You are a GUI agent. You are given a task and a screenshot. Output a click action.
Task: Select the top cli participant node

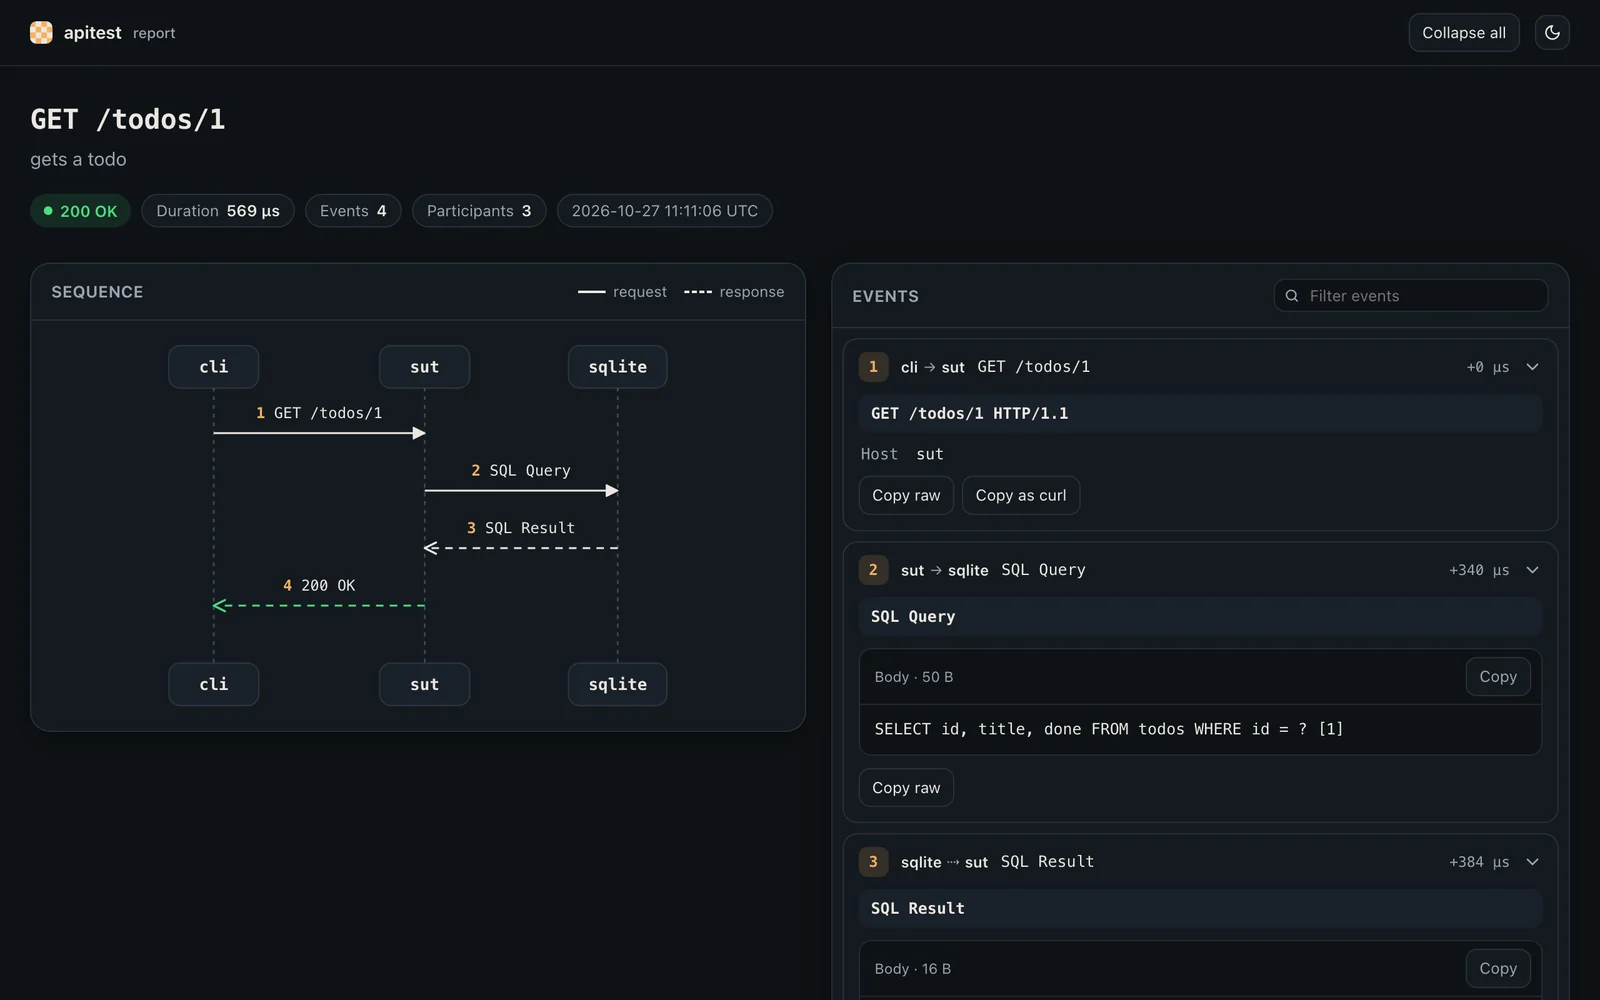coord(213,367)
